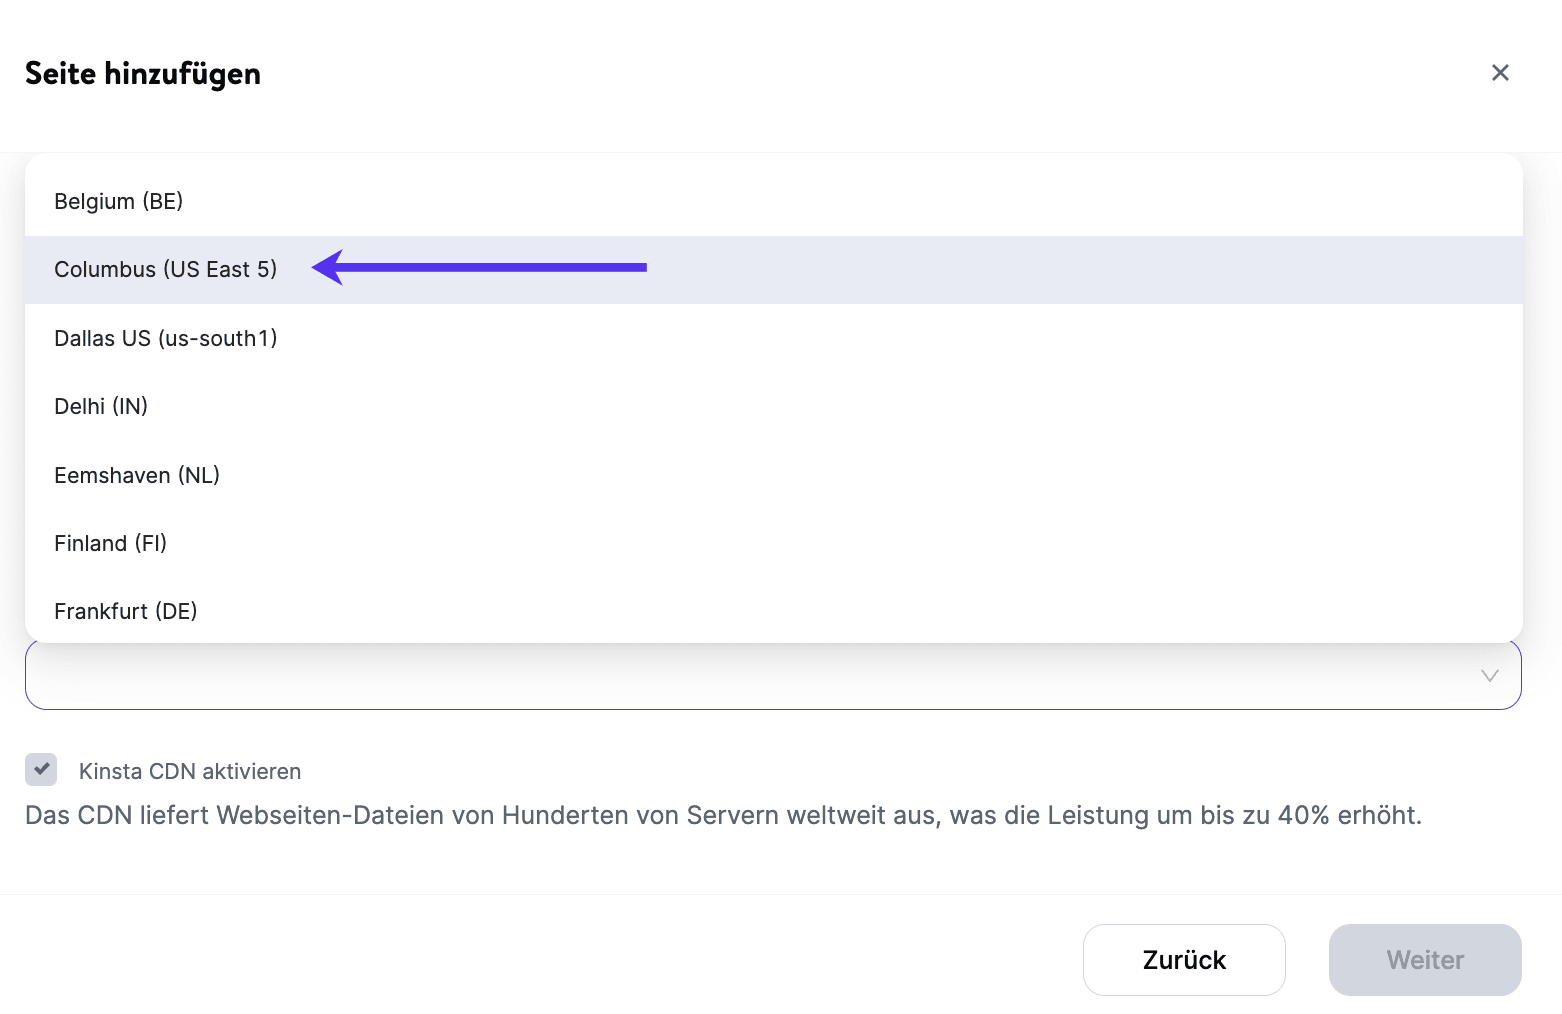Click the purple arrow pointing to Columbus
Screen dimensions: 1562x1014
[480, 268]
